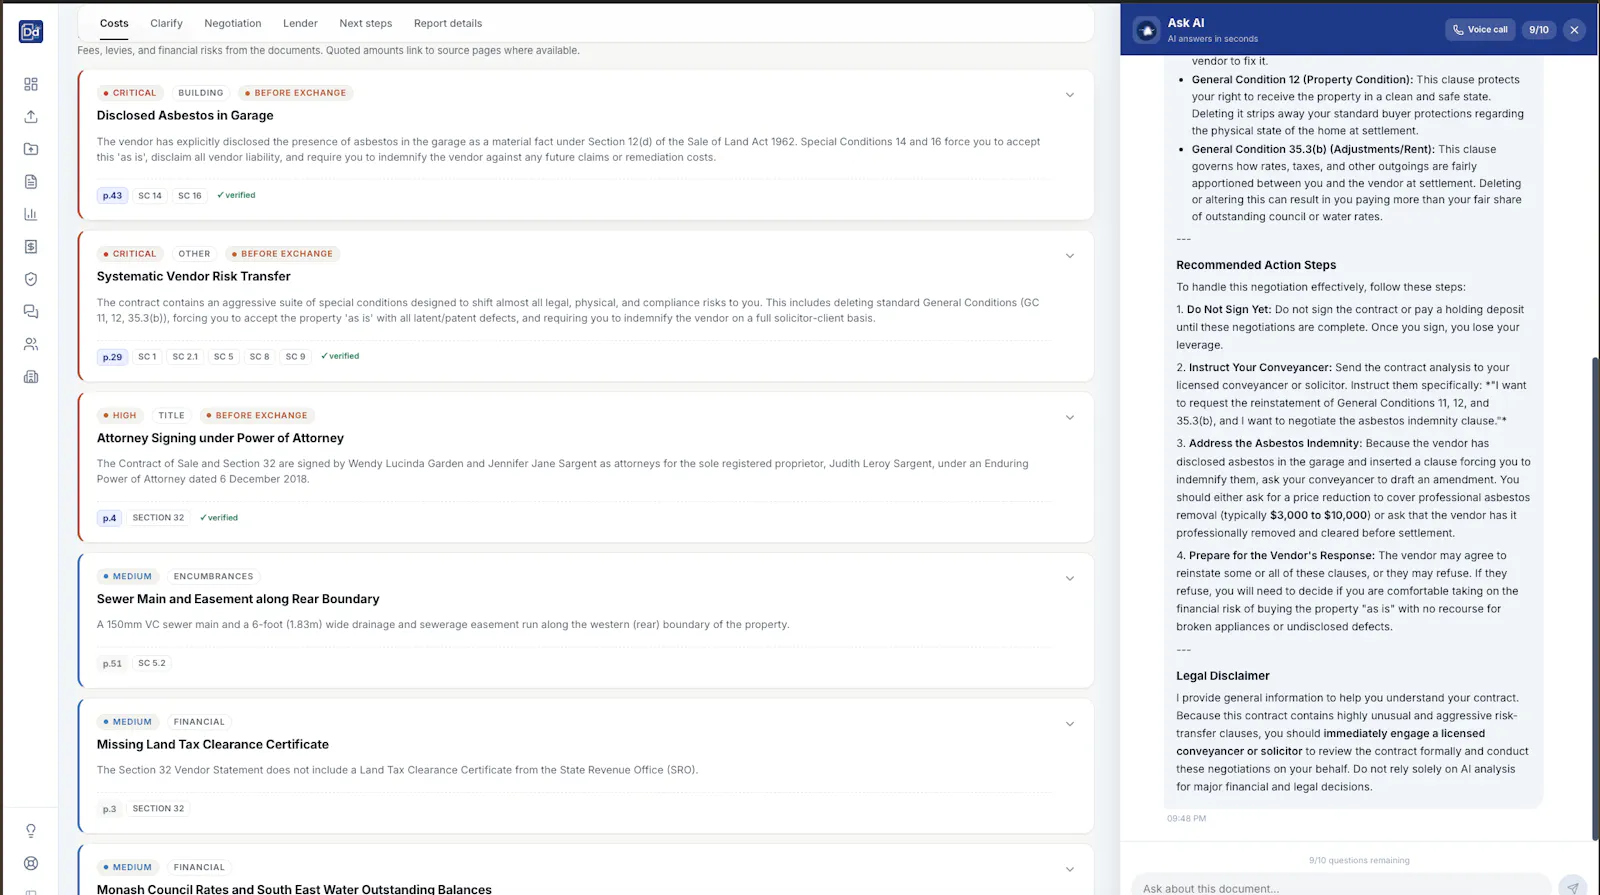Click the Systematic Vendor Risk Transfer title
This screenshot has height=895, width=1600.
[194, 277]
